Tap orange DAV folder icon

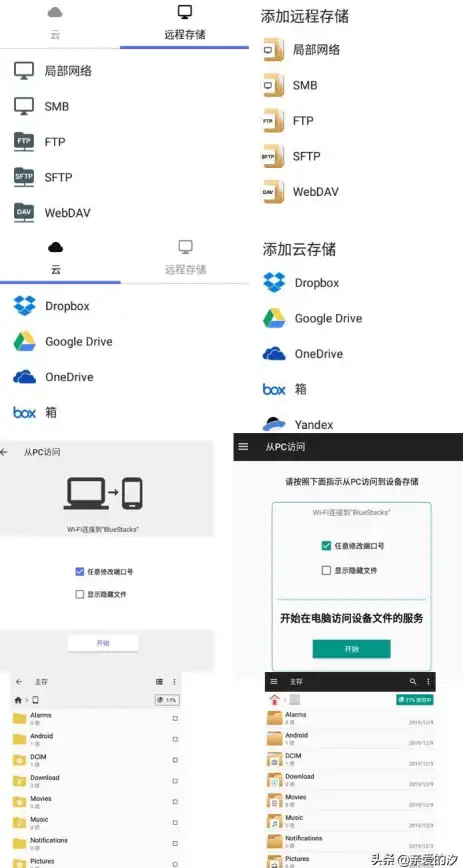(272, 192)
